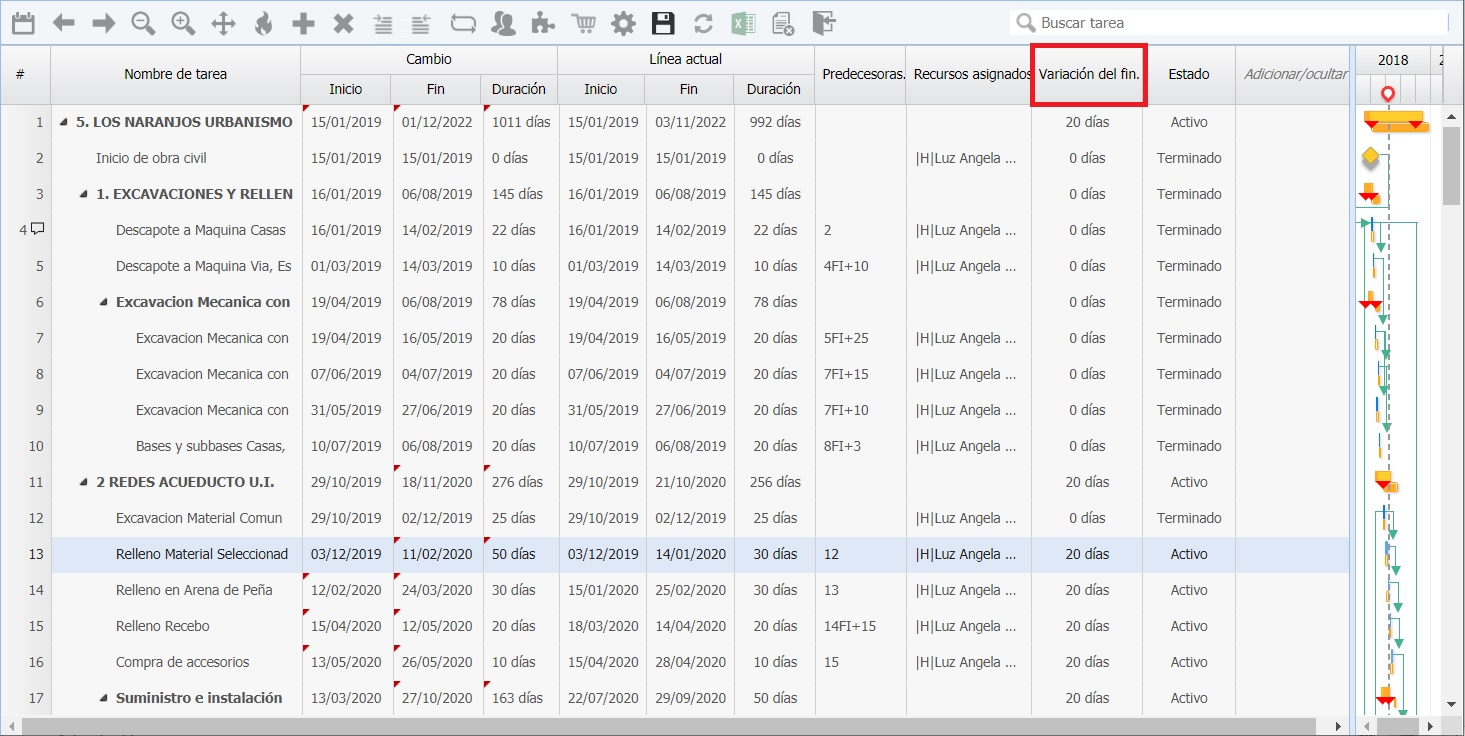Open the resources people icon

pyautogui.click(x=505, y=22)
